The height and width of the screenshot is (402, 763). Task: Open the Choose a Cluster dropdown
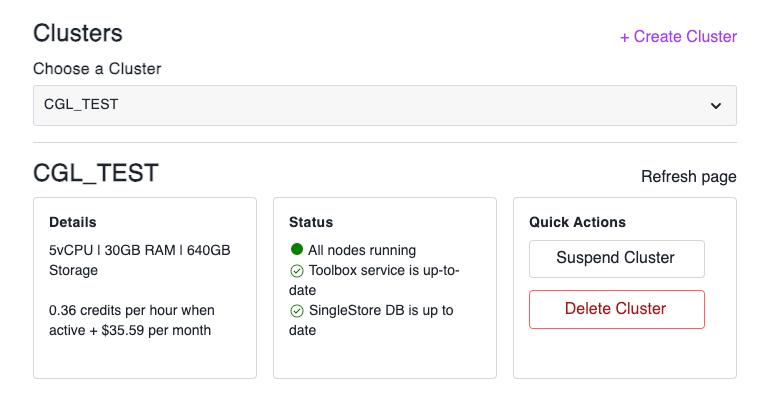click(x=384, y=105)
